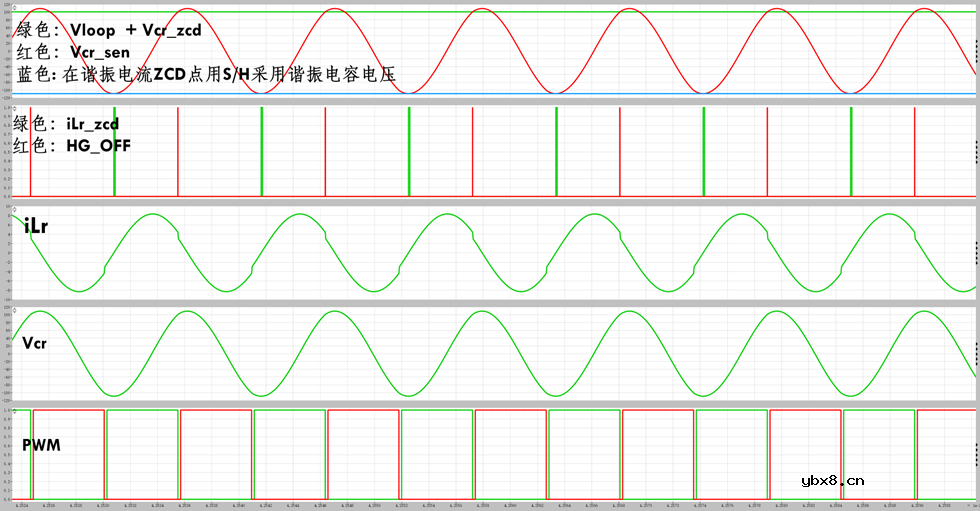This screenshot has width=980, height=511.
Task: Click the dotted handle right of top plot
Action: pyautogui.click(x=976, y=52)
